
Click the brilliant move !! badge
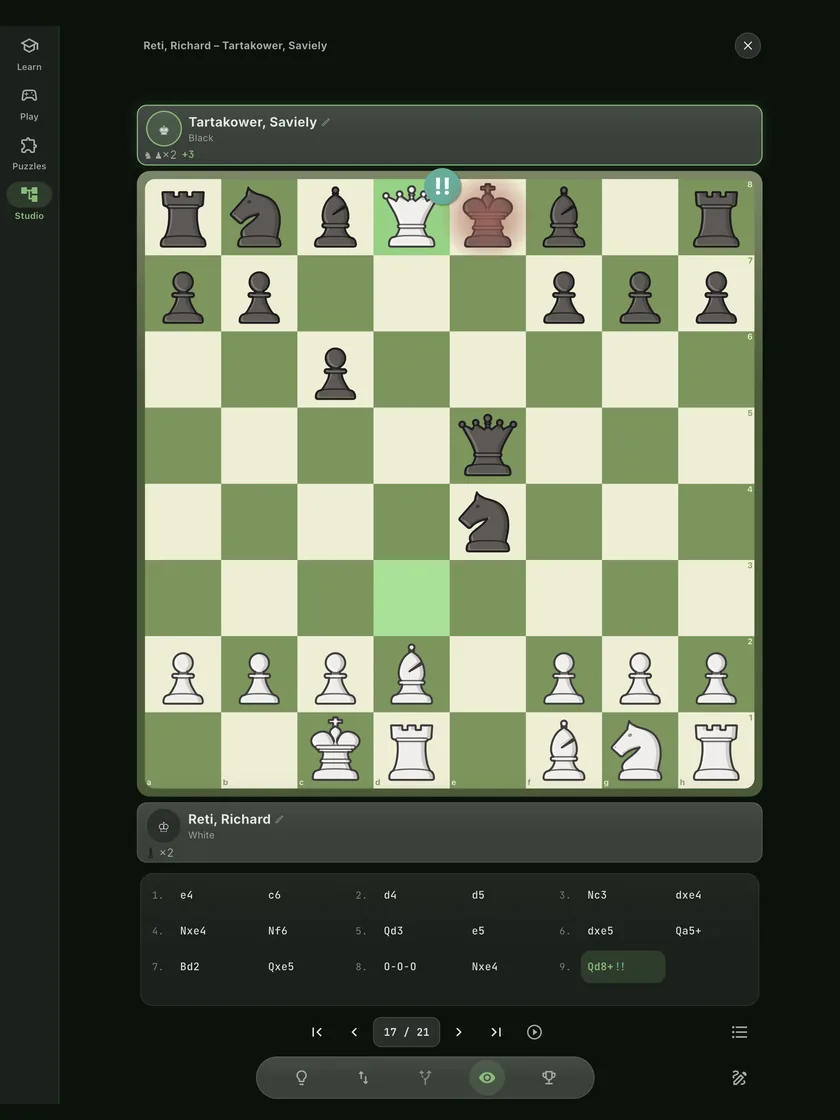(x=442, y=186)
